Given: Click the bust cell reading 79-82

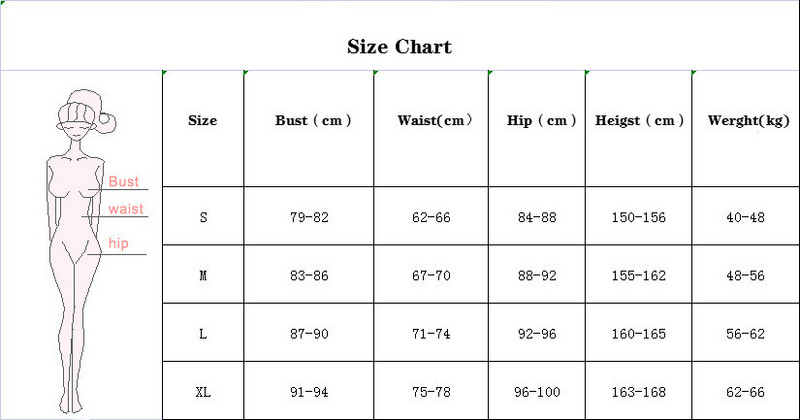Looking at the screenshot, I should pyautogui.click(x=309, y=218).
